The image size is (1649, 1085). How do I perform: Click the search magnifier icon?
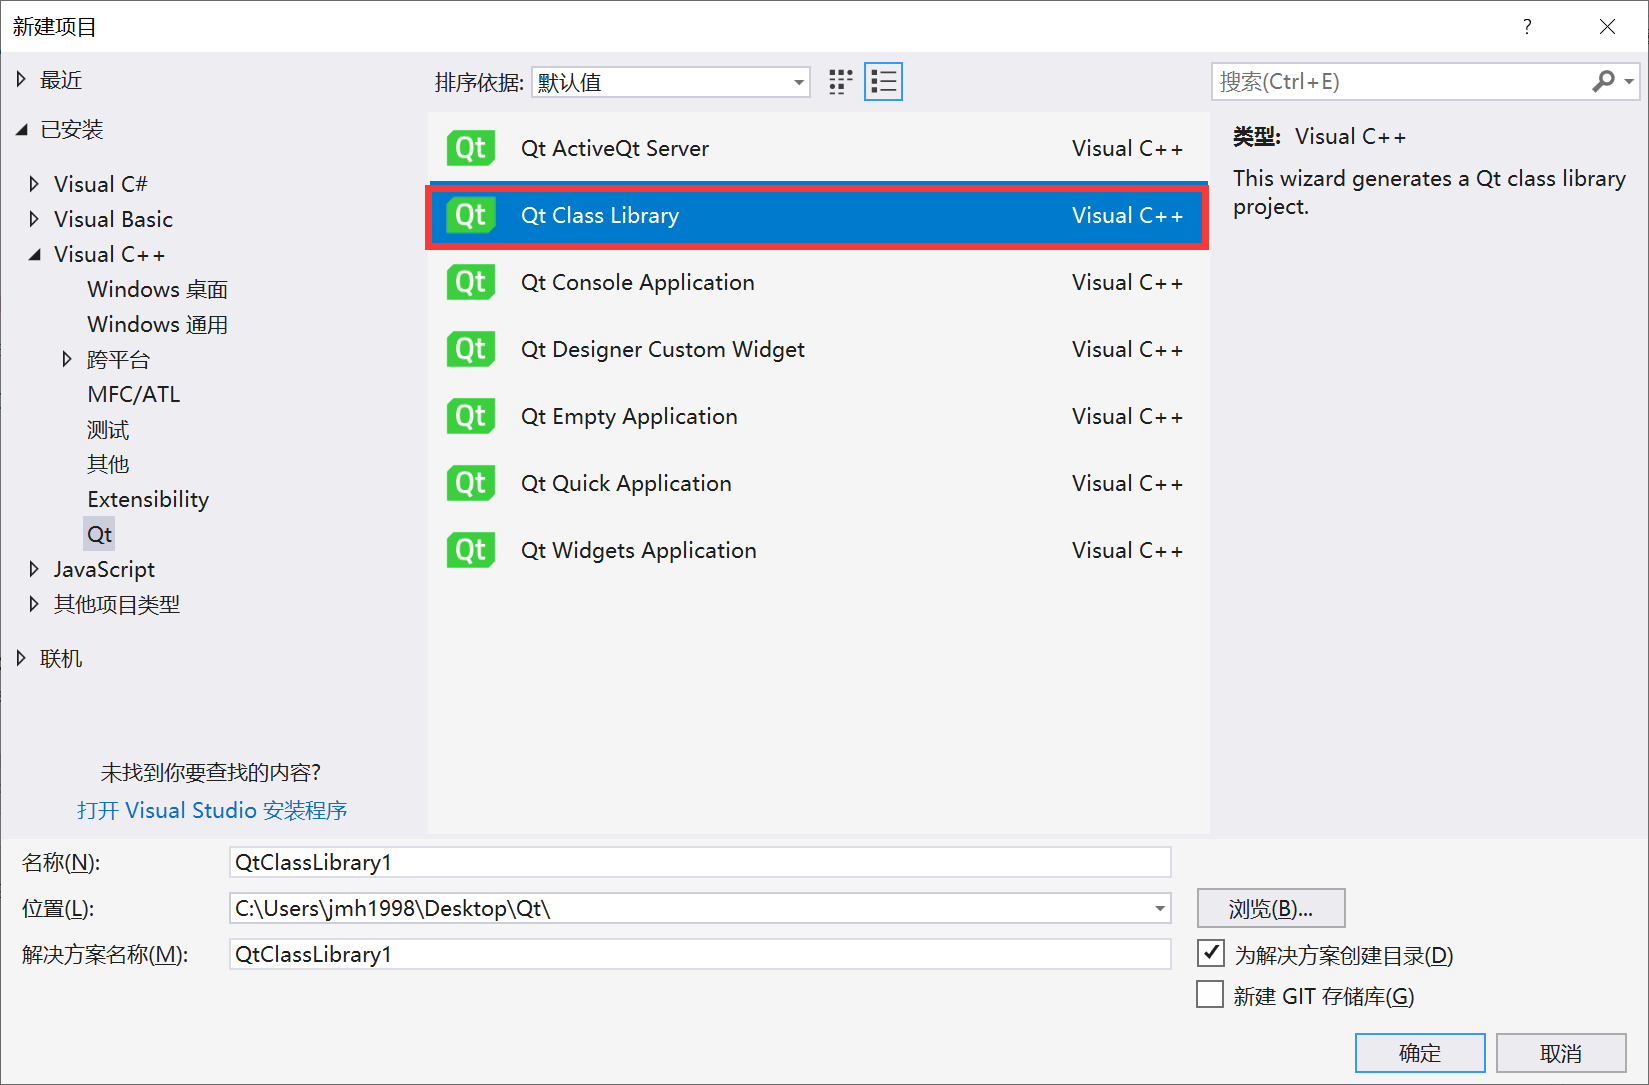click(x=1603, y=81)
